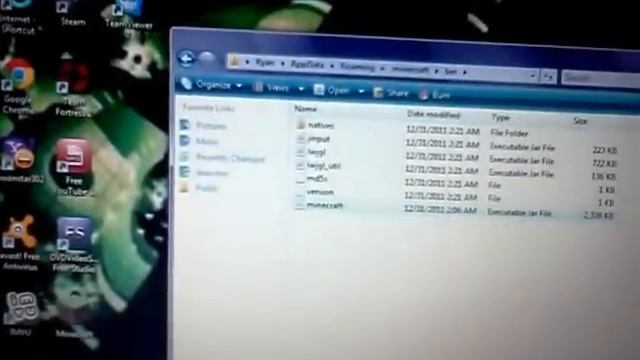Open the Steam desktop shortcut
The image size is (640, 360).
click(x=72, y=13)
